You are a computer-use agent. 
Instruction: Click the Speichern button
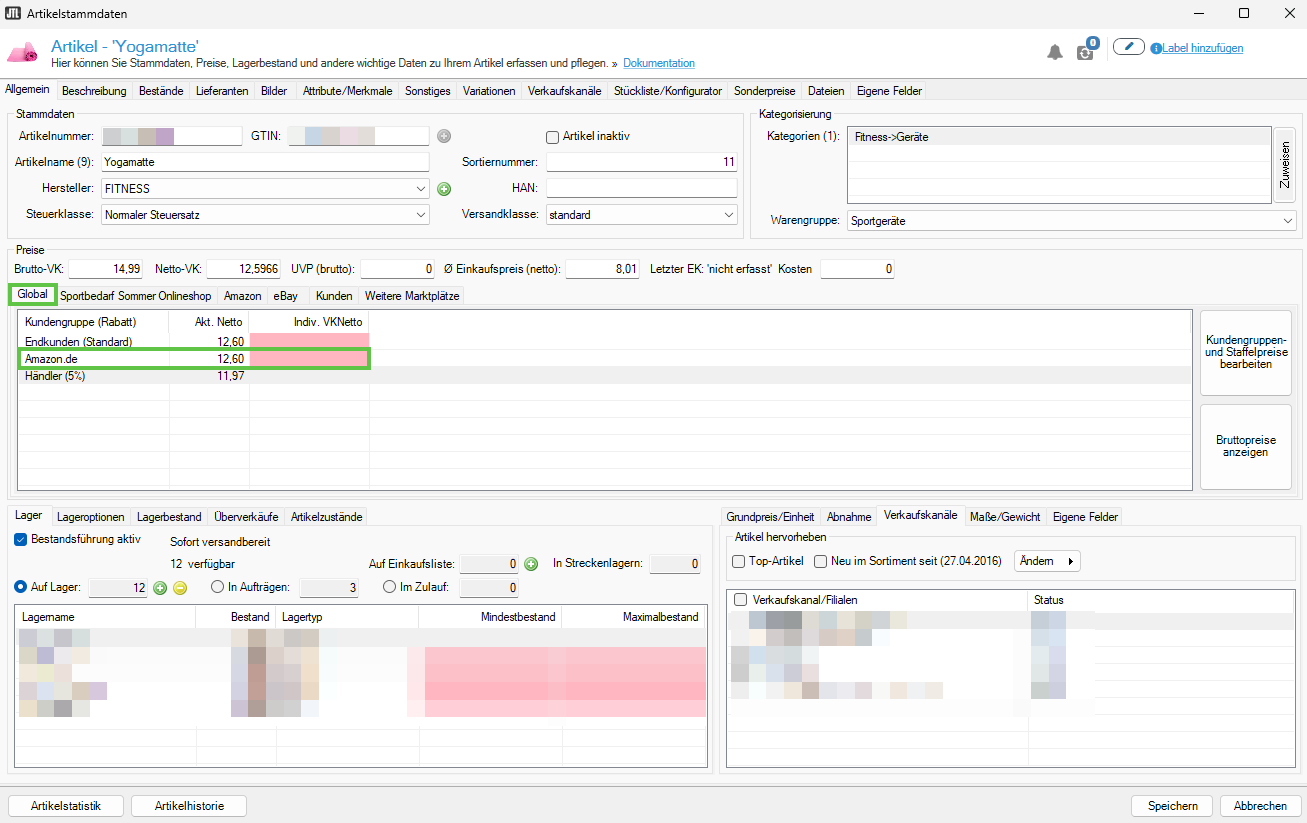(1172, 806)
